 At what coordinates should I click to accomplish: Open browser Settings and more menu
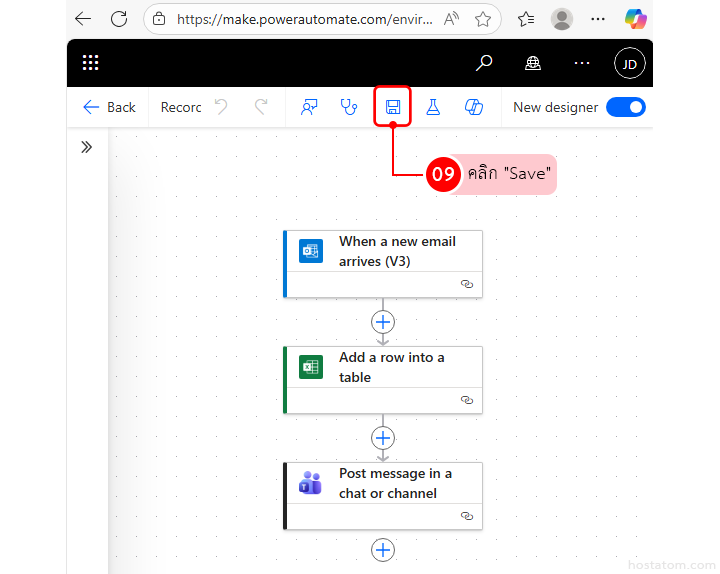pyautogui.click(x=598, y=19)
